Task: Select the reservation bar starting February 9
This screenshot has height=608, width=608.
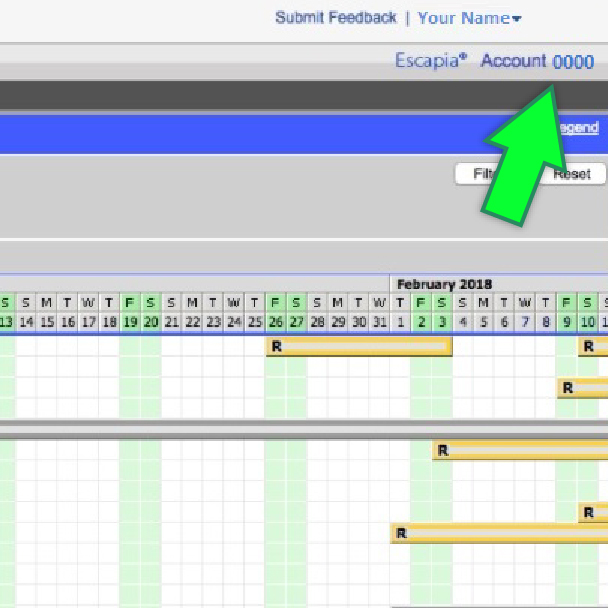Action: tap(582, 388)
